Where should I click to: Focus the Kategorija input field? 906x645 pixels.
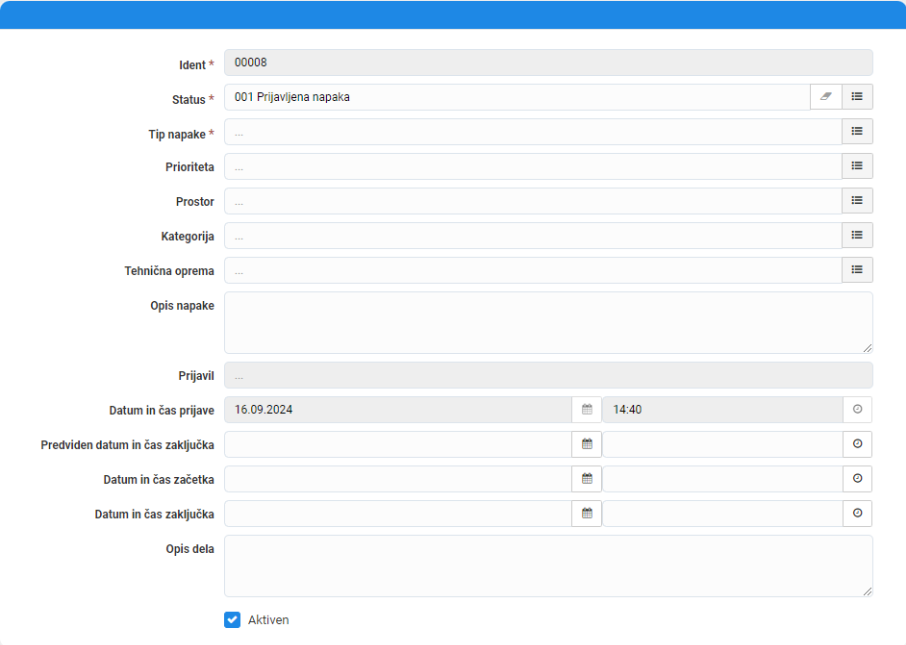click(x=533, y=235)
